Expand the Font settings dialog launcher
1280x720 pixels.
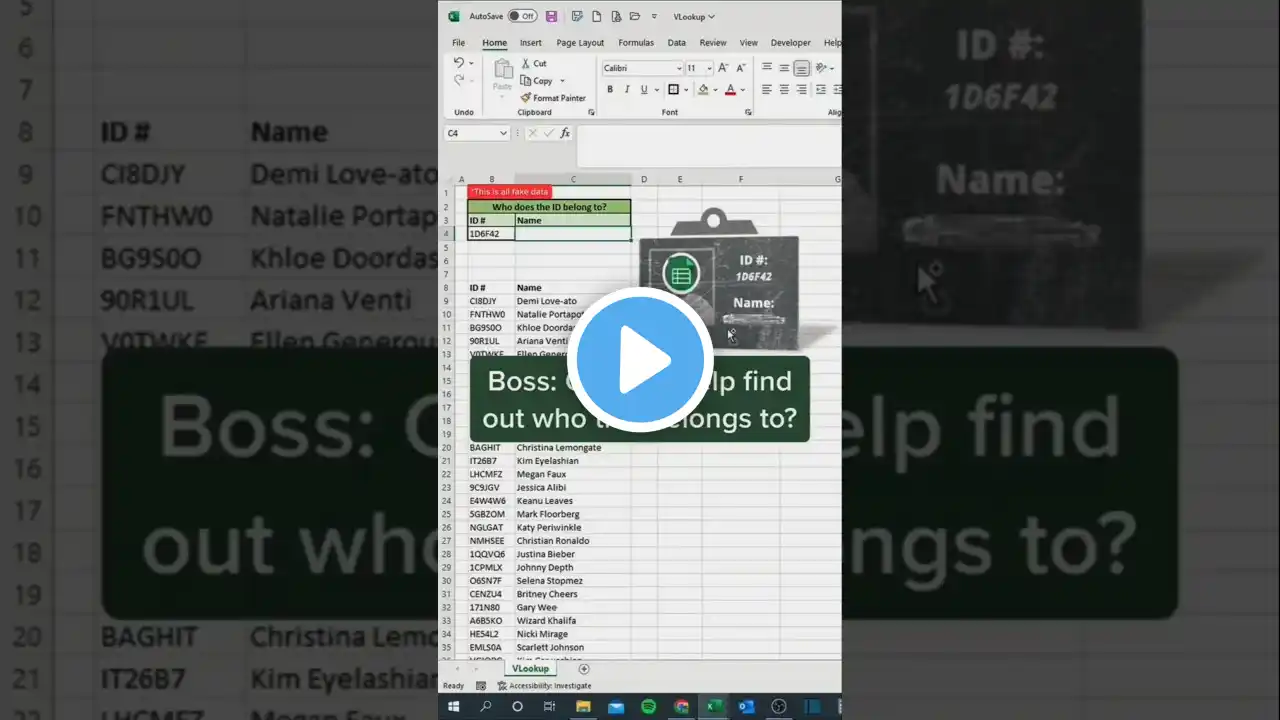click(x=749, y=113)
